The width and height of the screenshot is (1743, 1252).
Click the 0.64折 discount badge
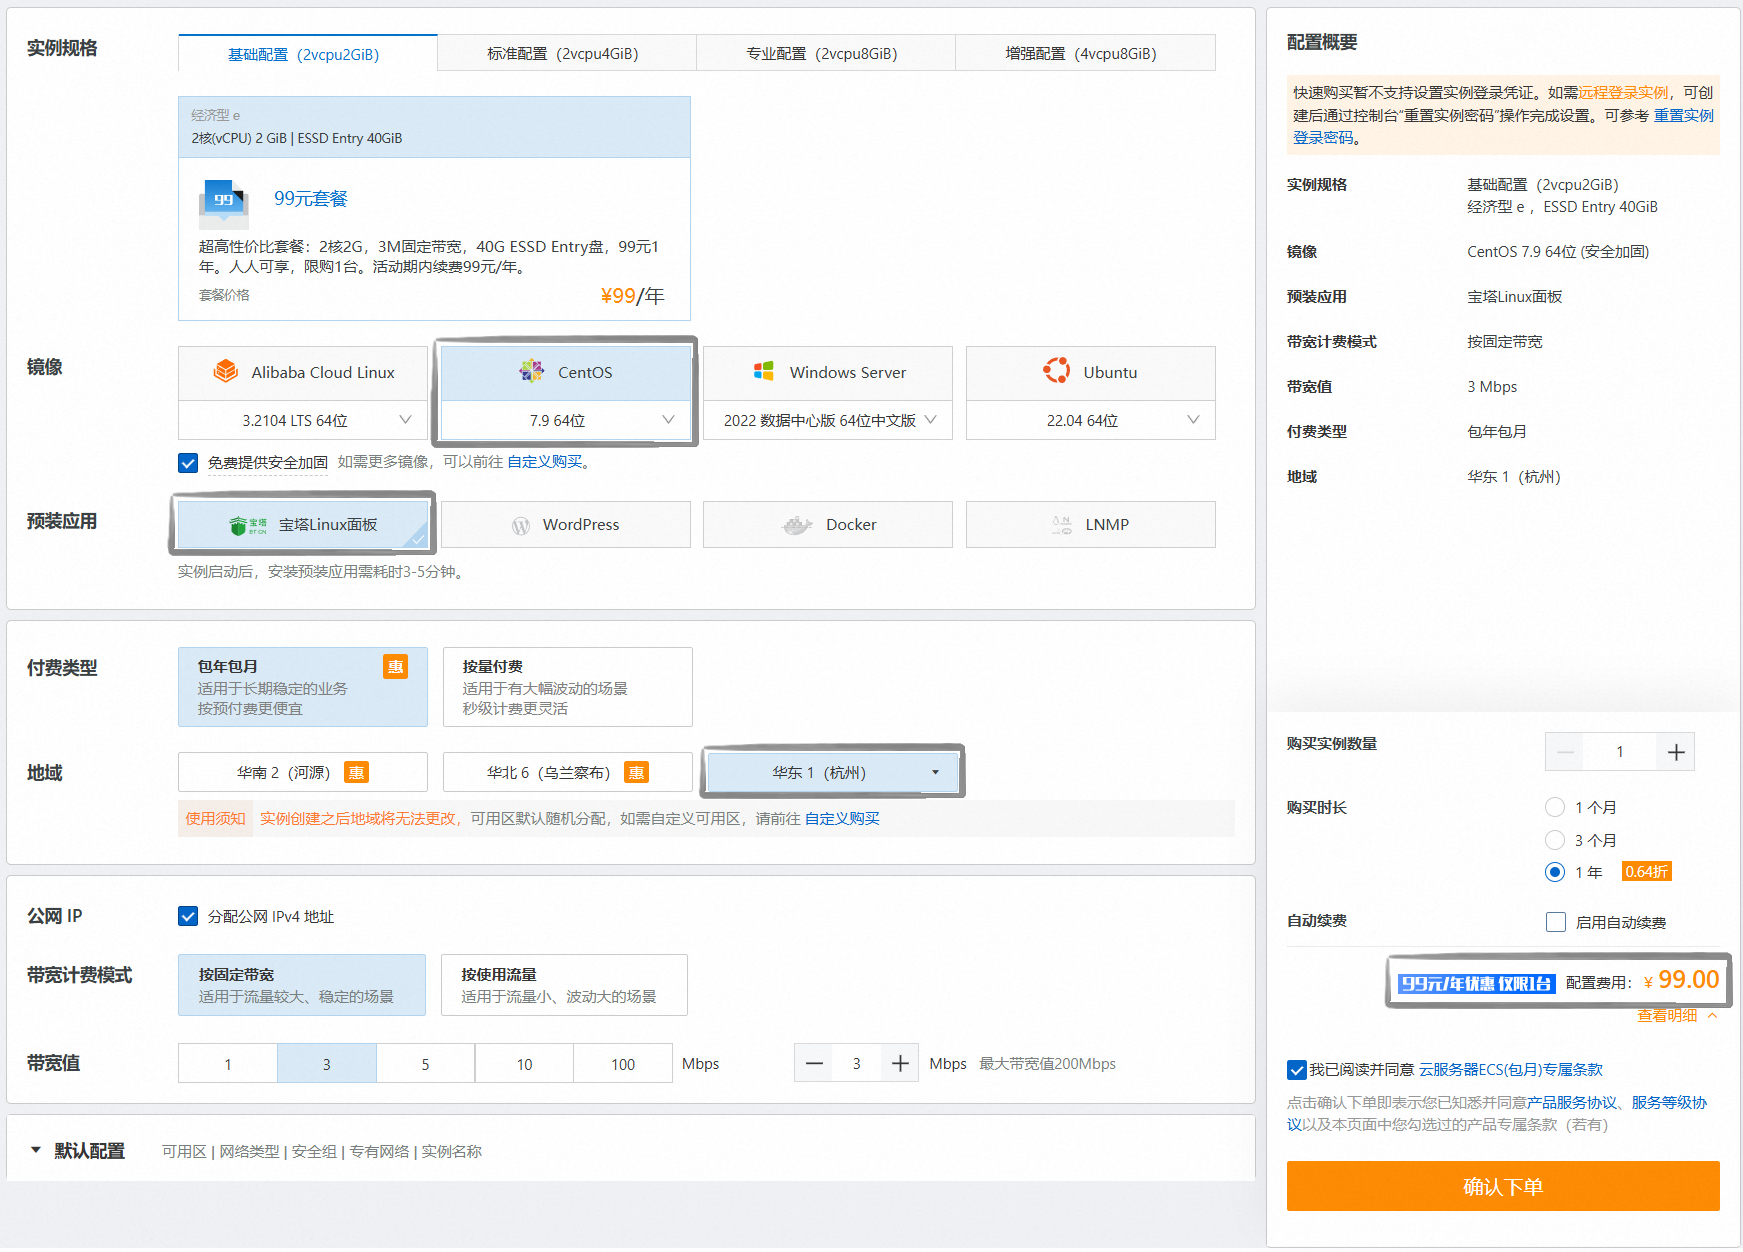(1646, 872)
